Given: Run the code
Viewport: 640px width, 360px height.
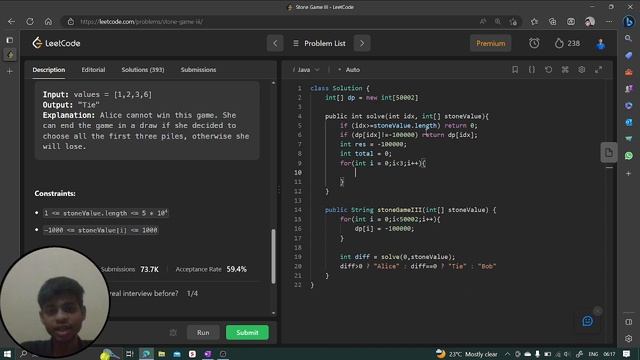Looking at the screenshot, I should pos(203,333).
